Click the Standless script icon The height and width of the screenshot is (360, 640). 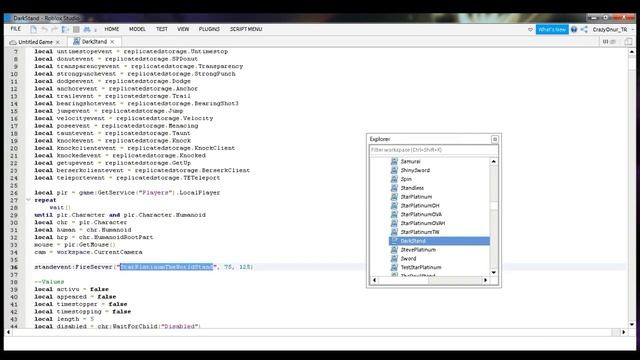(394, 188)
